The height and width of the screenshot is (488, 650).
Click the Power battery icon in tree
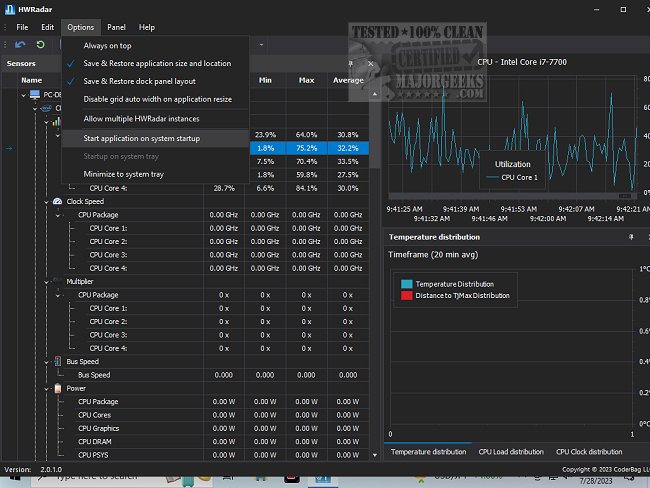(x=56, y=388)
